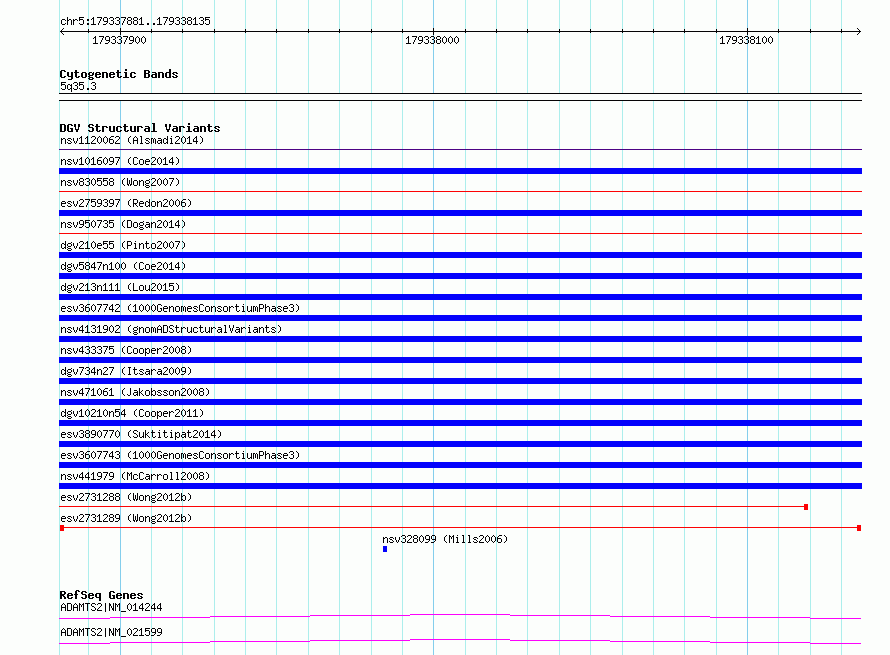Click the blue bar under nsv1016097

[x=460, y=171]
